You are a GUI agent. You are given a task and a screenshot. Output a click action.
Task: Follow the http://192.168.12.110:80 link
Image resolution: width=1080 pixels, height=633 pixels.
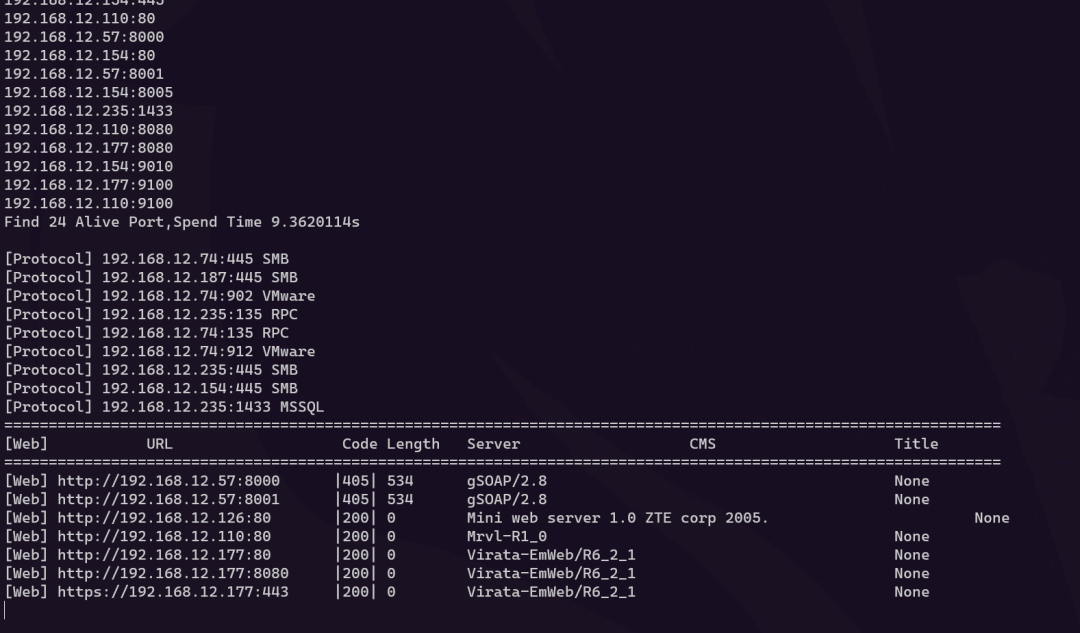(164, 536)
